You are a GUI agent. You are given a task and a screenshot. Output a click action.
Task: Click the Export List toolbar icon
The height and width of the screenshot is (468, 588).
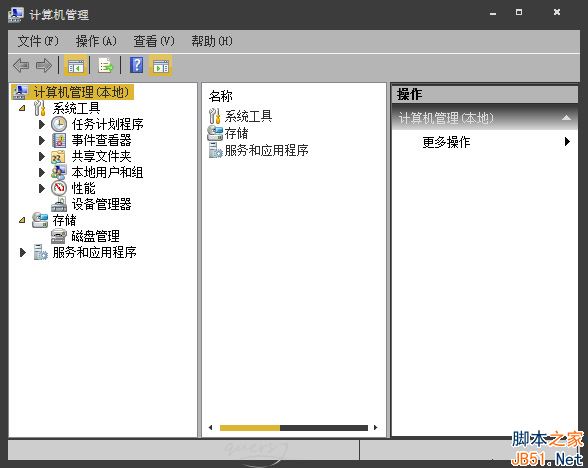105,66
